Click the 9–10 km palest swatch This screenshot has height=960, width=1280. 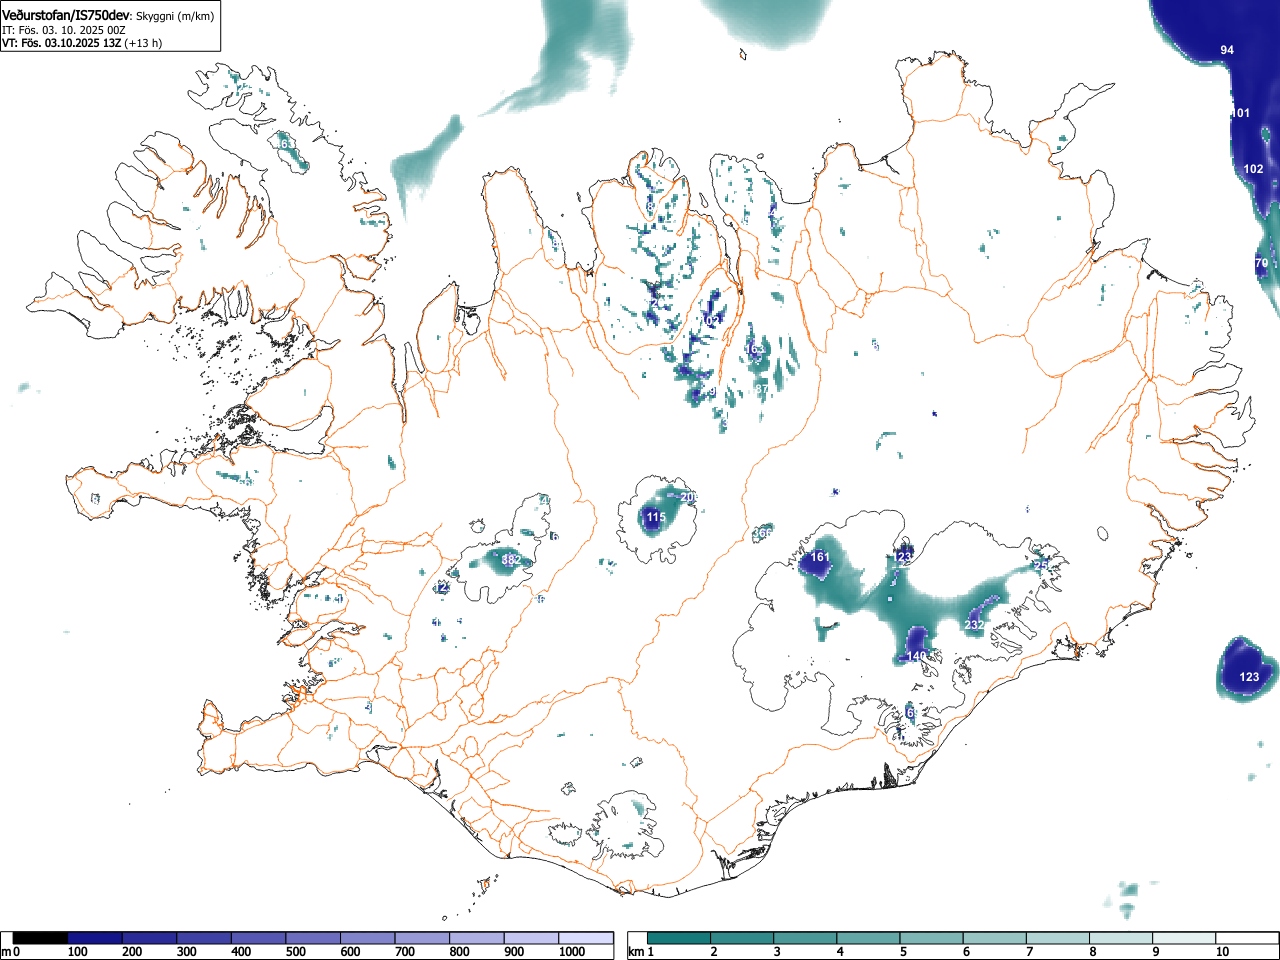point(1184,939)
